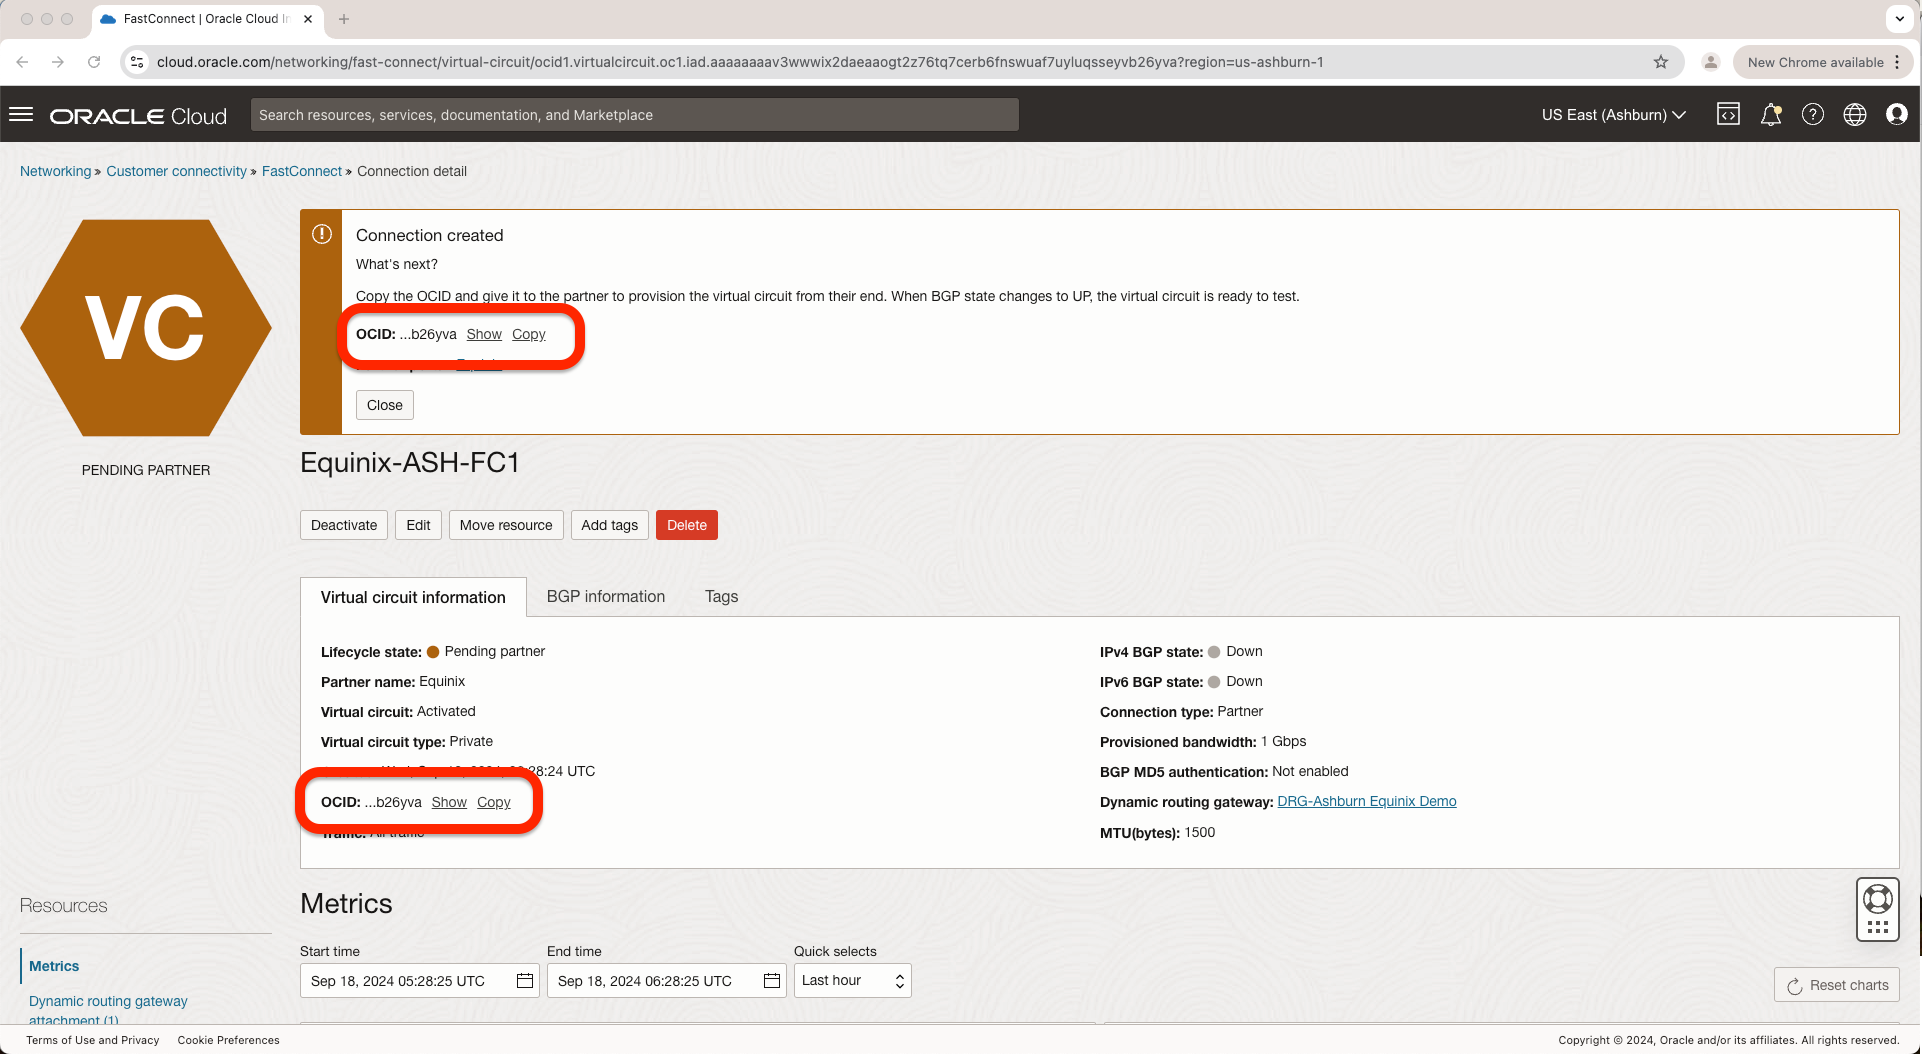Screen dimensions: 1922x1054
Task: Close the Connection created notification
Action: (x=385, y=405)
